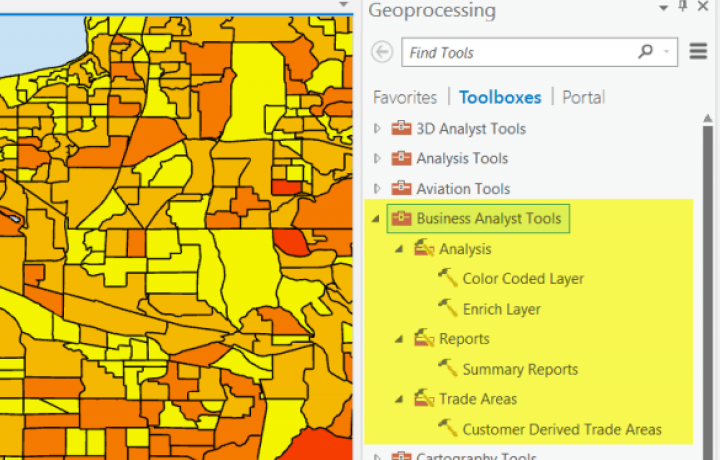Viewport: 720px width, 460px height.
Task: Click Customer Derived Trade Areas hammer icon
Action: click(x=448, y=428)
